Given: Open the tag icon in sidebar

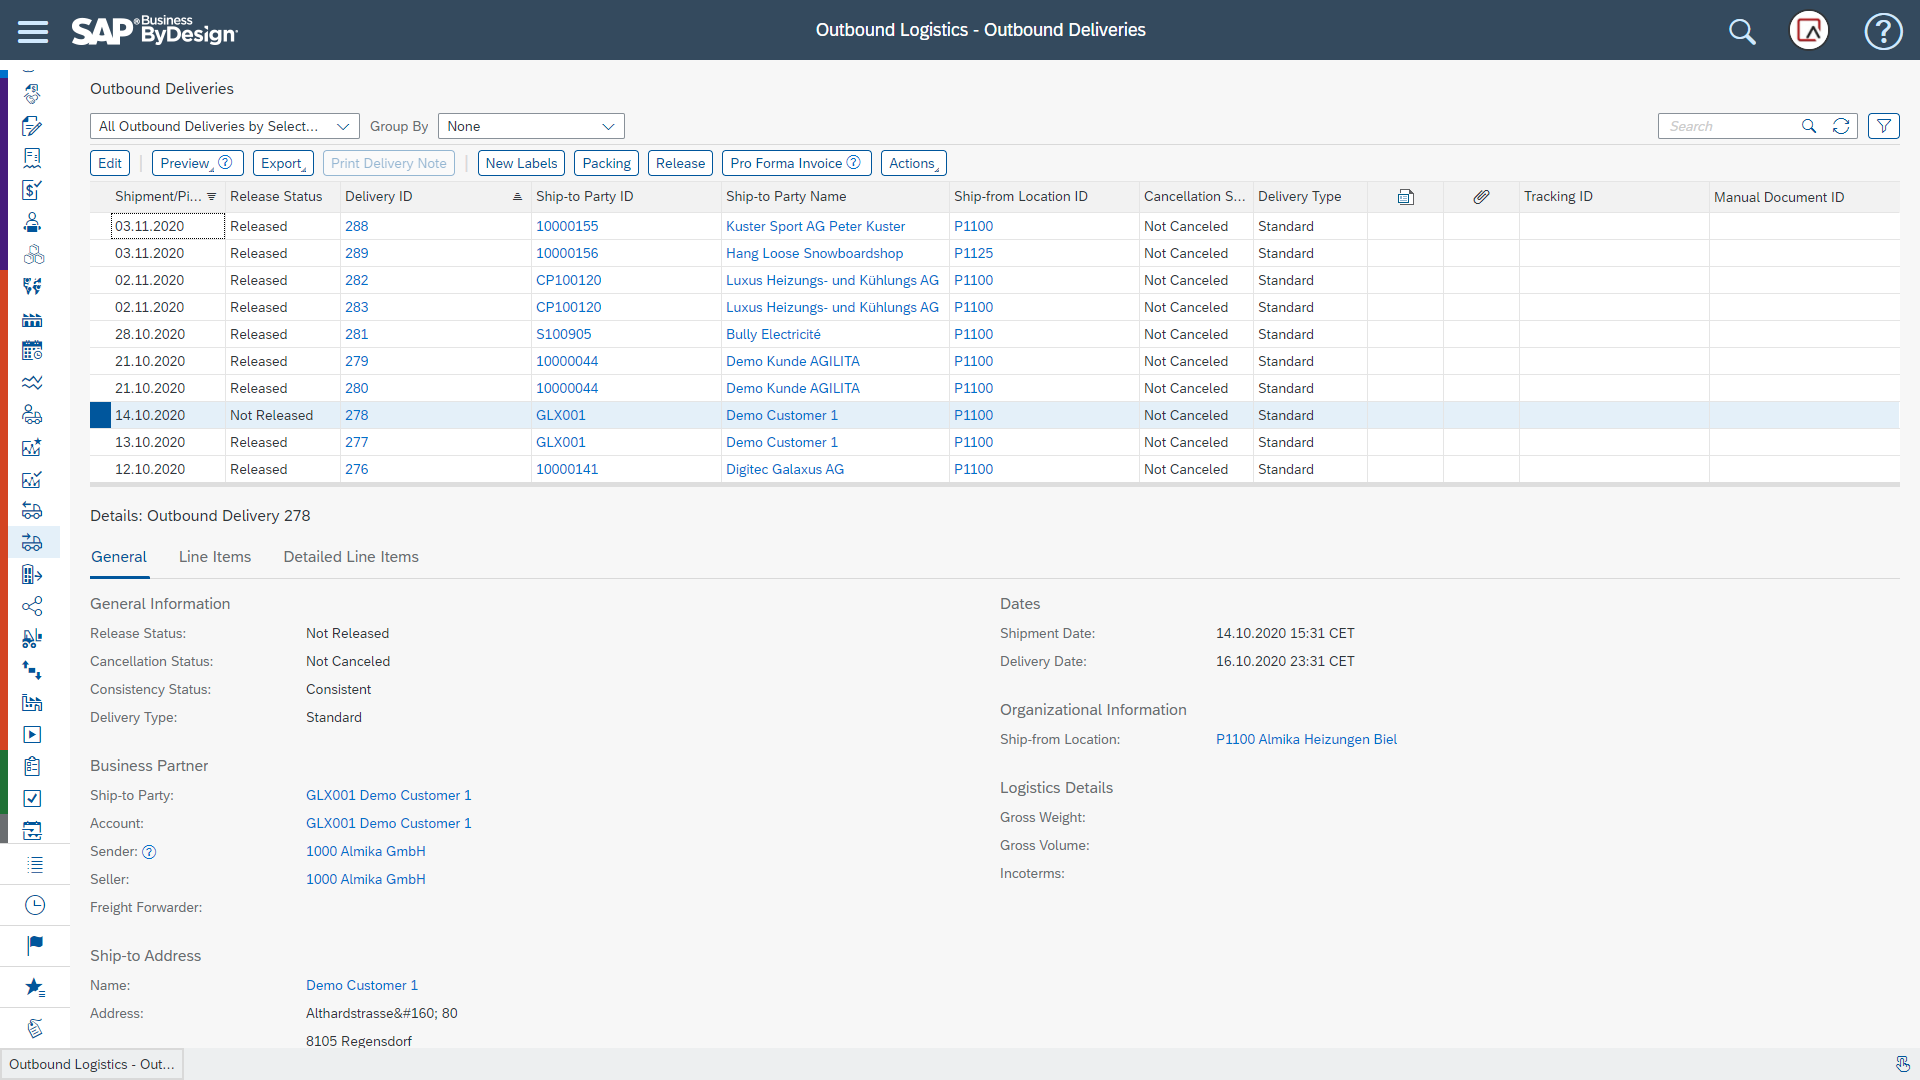Looking at the screenshot, I should (x=35, y=1028).
